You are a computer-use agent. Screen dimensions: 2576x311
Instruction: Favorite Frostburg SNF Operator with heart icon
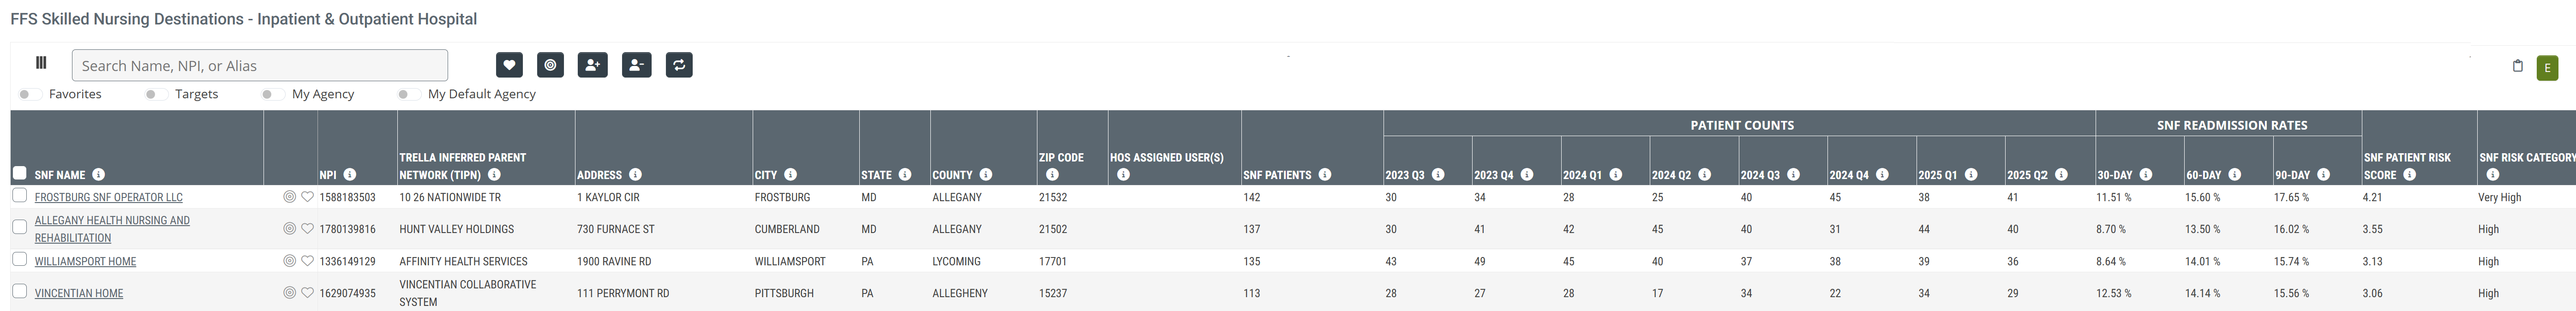coord(308,197)
